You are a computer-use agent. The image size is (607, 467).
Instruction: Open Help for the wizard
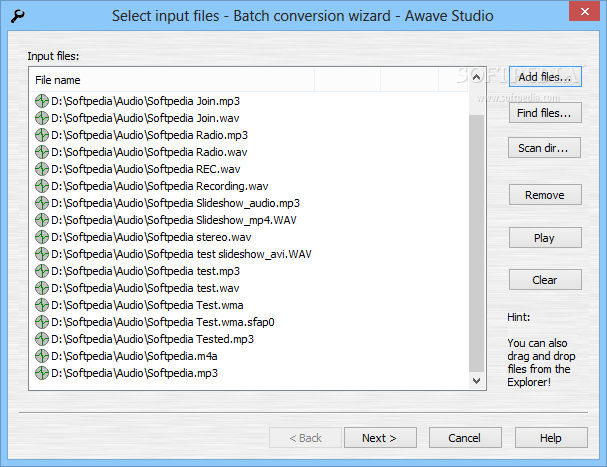click(x=551, y=438)
